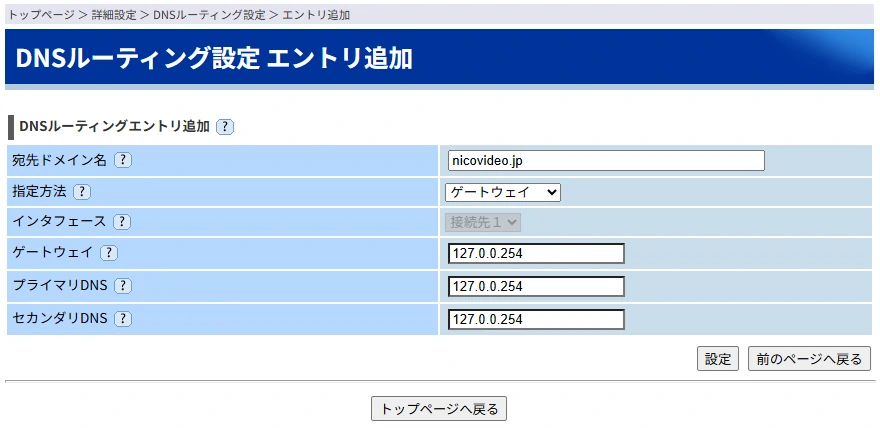Open the インタフェース help icon
The height and width of the screenshot is (428, 880).
point(122,222)
